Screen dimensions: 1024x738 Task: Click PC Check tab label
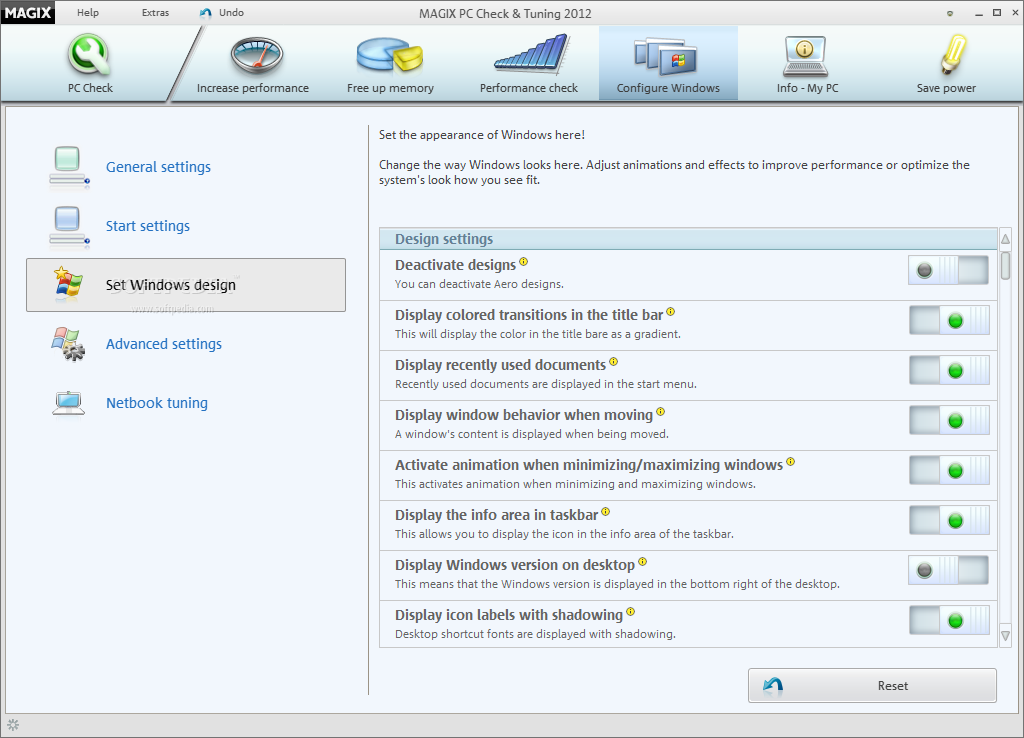pos(90,88)
